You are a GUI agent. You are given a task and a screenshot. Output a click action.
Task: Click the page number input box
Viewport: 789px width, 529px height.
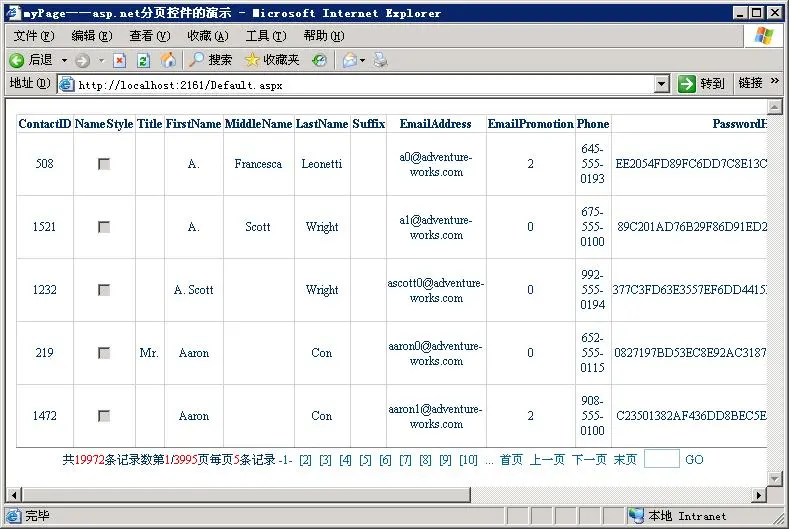tap(662, 459)
